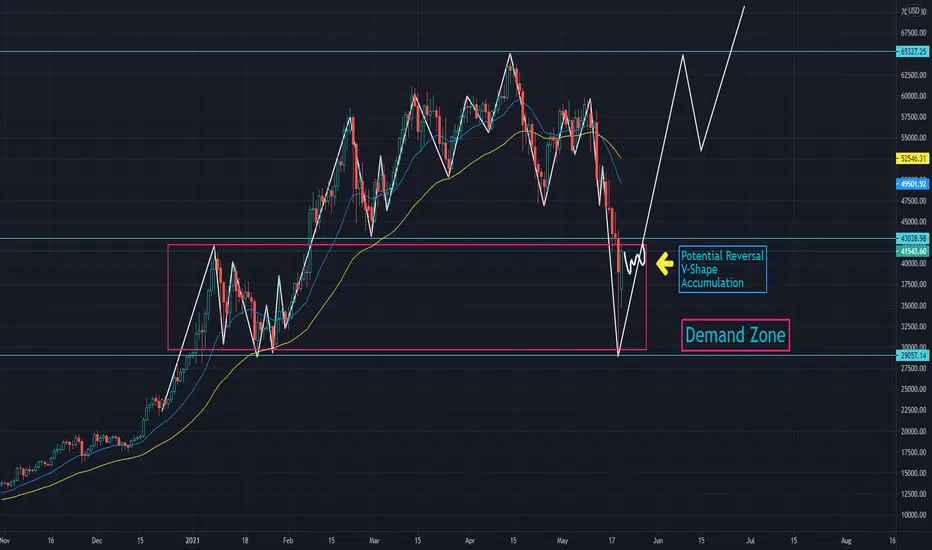932x550 pixels.
Task: Click the 2021 label on time axis
Action: coord(193,540)
